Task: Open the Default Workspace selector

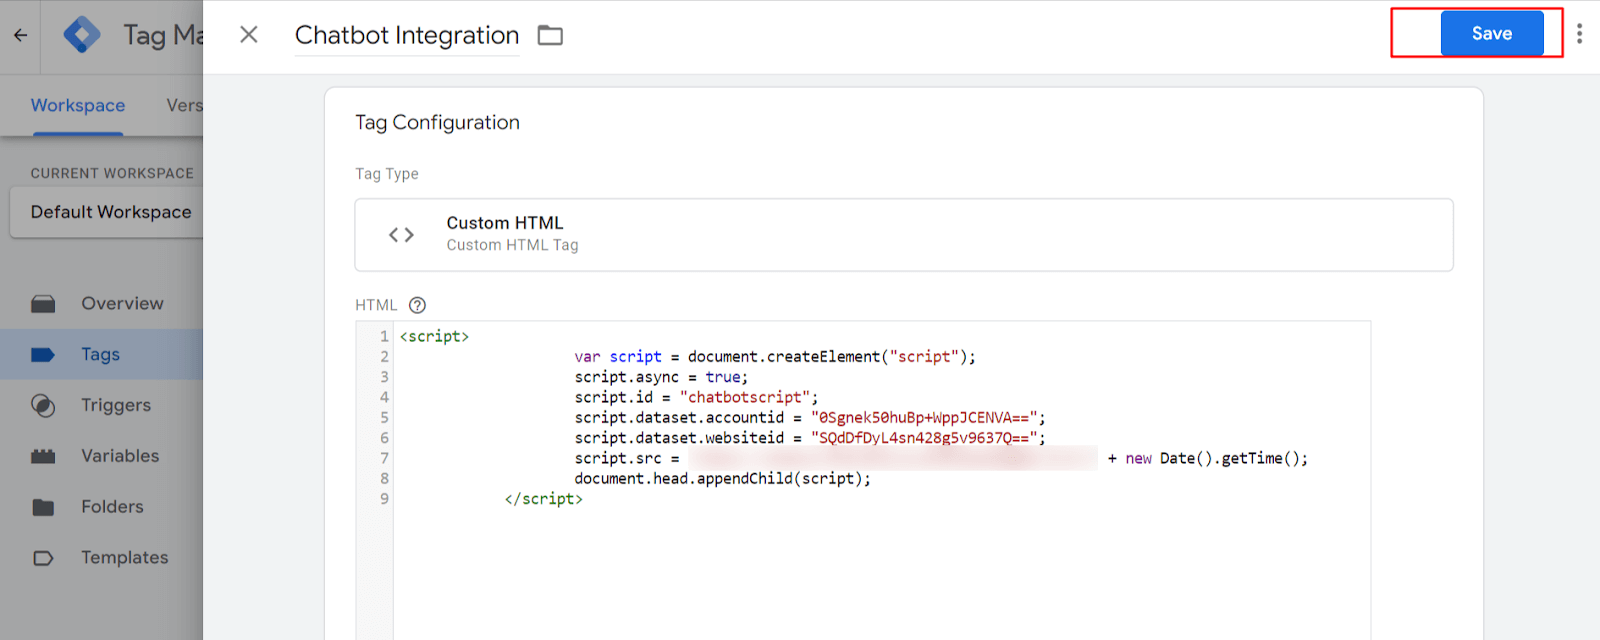Action: tap(107, 212)
